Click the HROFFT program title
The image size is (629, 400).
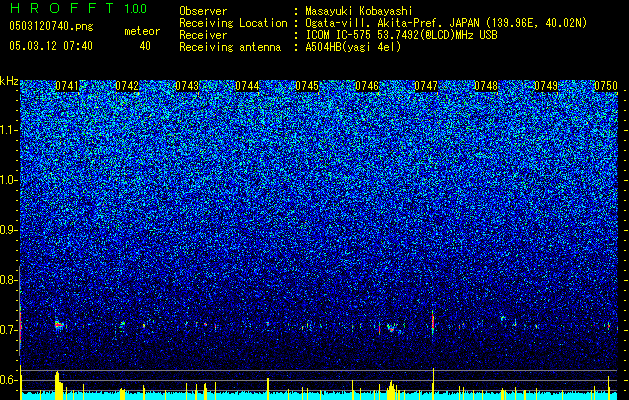click(63, 8)
